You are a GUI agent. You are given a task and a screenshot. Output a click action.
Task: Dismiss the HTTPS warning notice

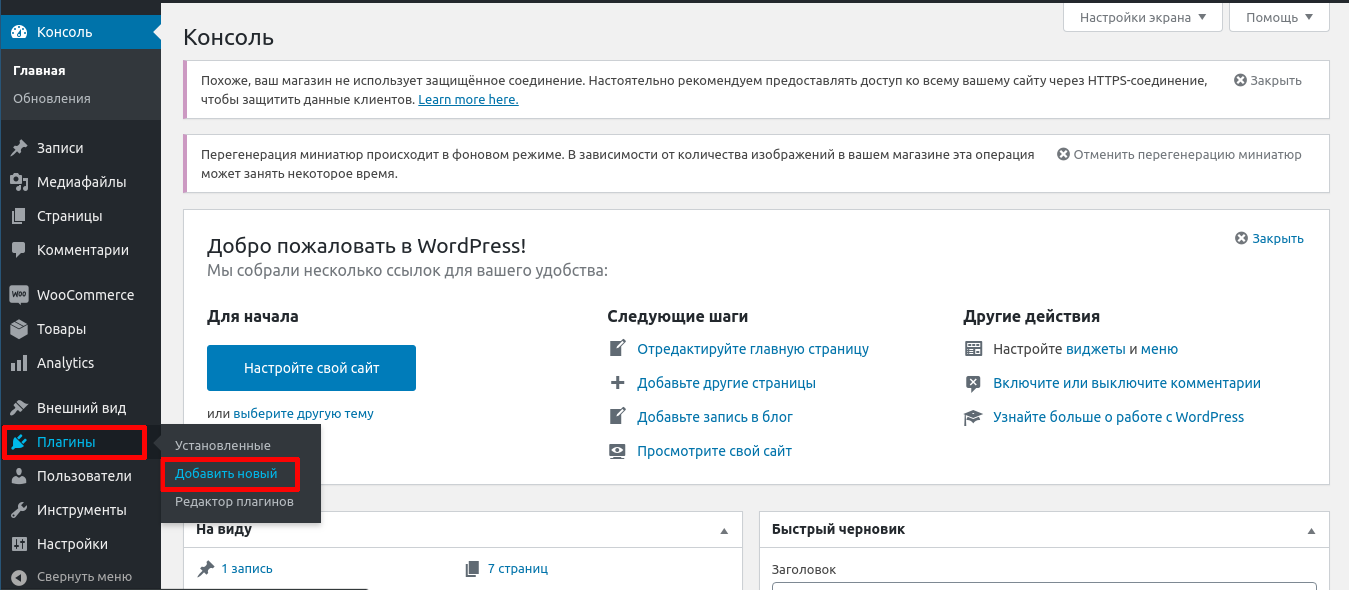pyautogui.click(x=1267, y=80)
